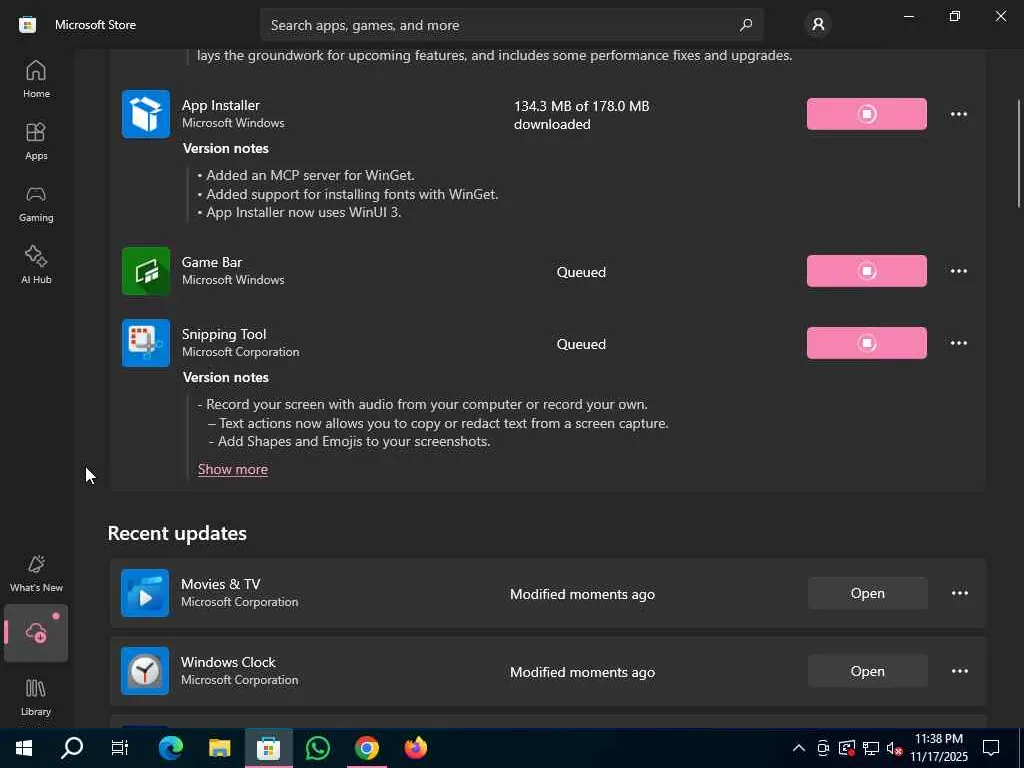Launch Microsoft Edge from the taskbar
This screenshot has height=768, width=1024.
click(x=170, y=748)
